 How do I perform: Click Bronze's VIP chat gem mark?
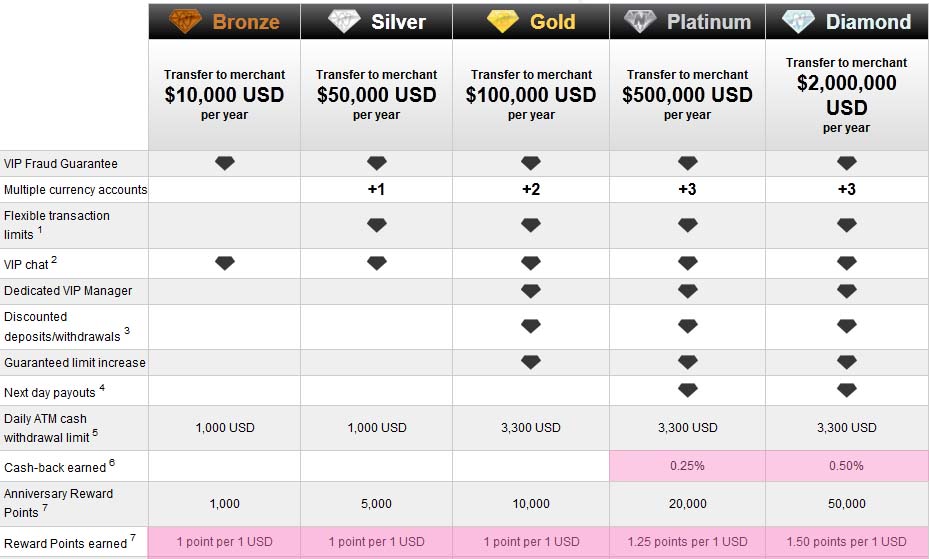[x=225, y=263]
